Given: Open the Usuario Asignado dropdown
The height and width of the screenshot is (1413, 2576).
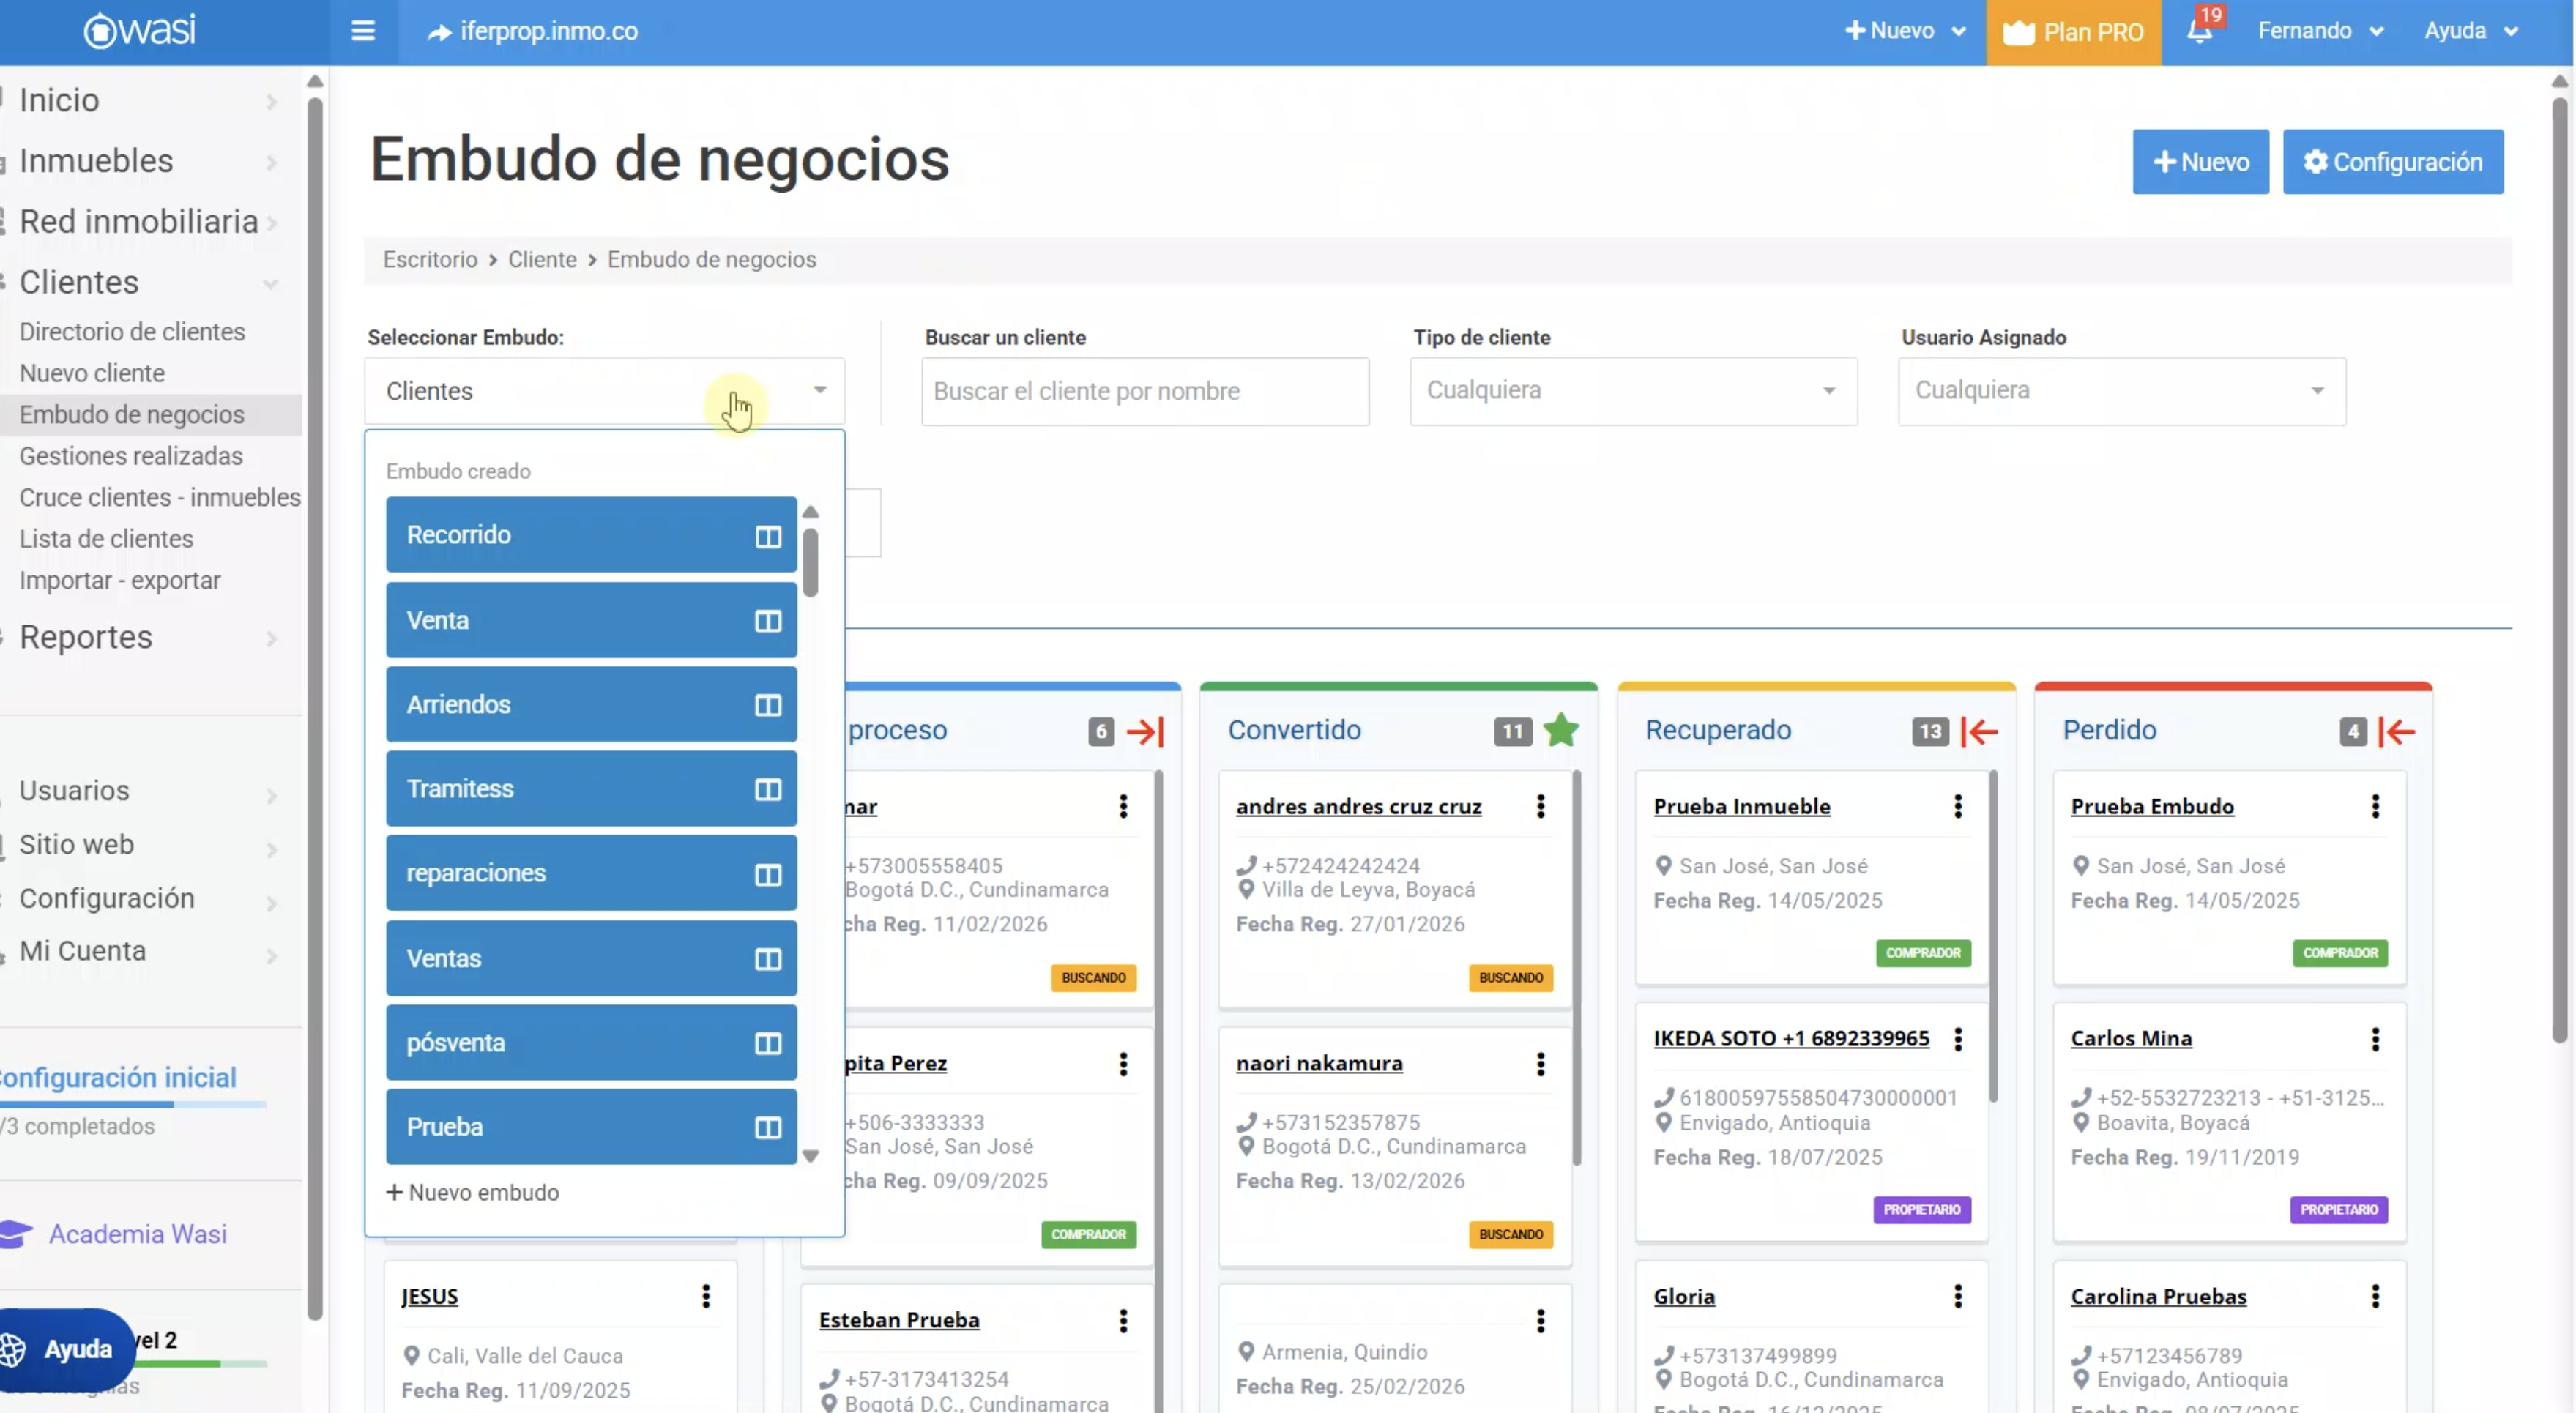Looking at the screenshot, I should point(2120,391).
